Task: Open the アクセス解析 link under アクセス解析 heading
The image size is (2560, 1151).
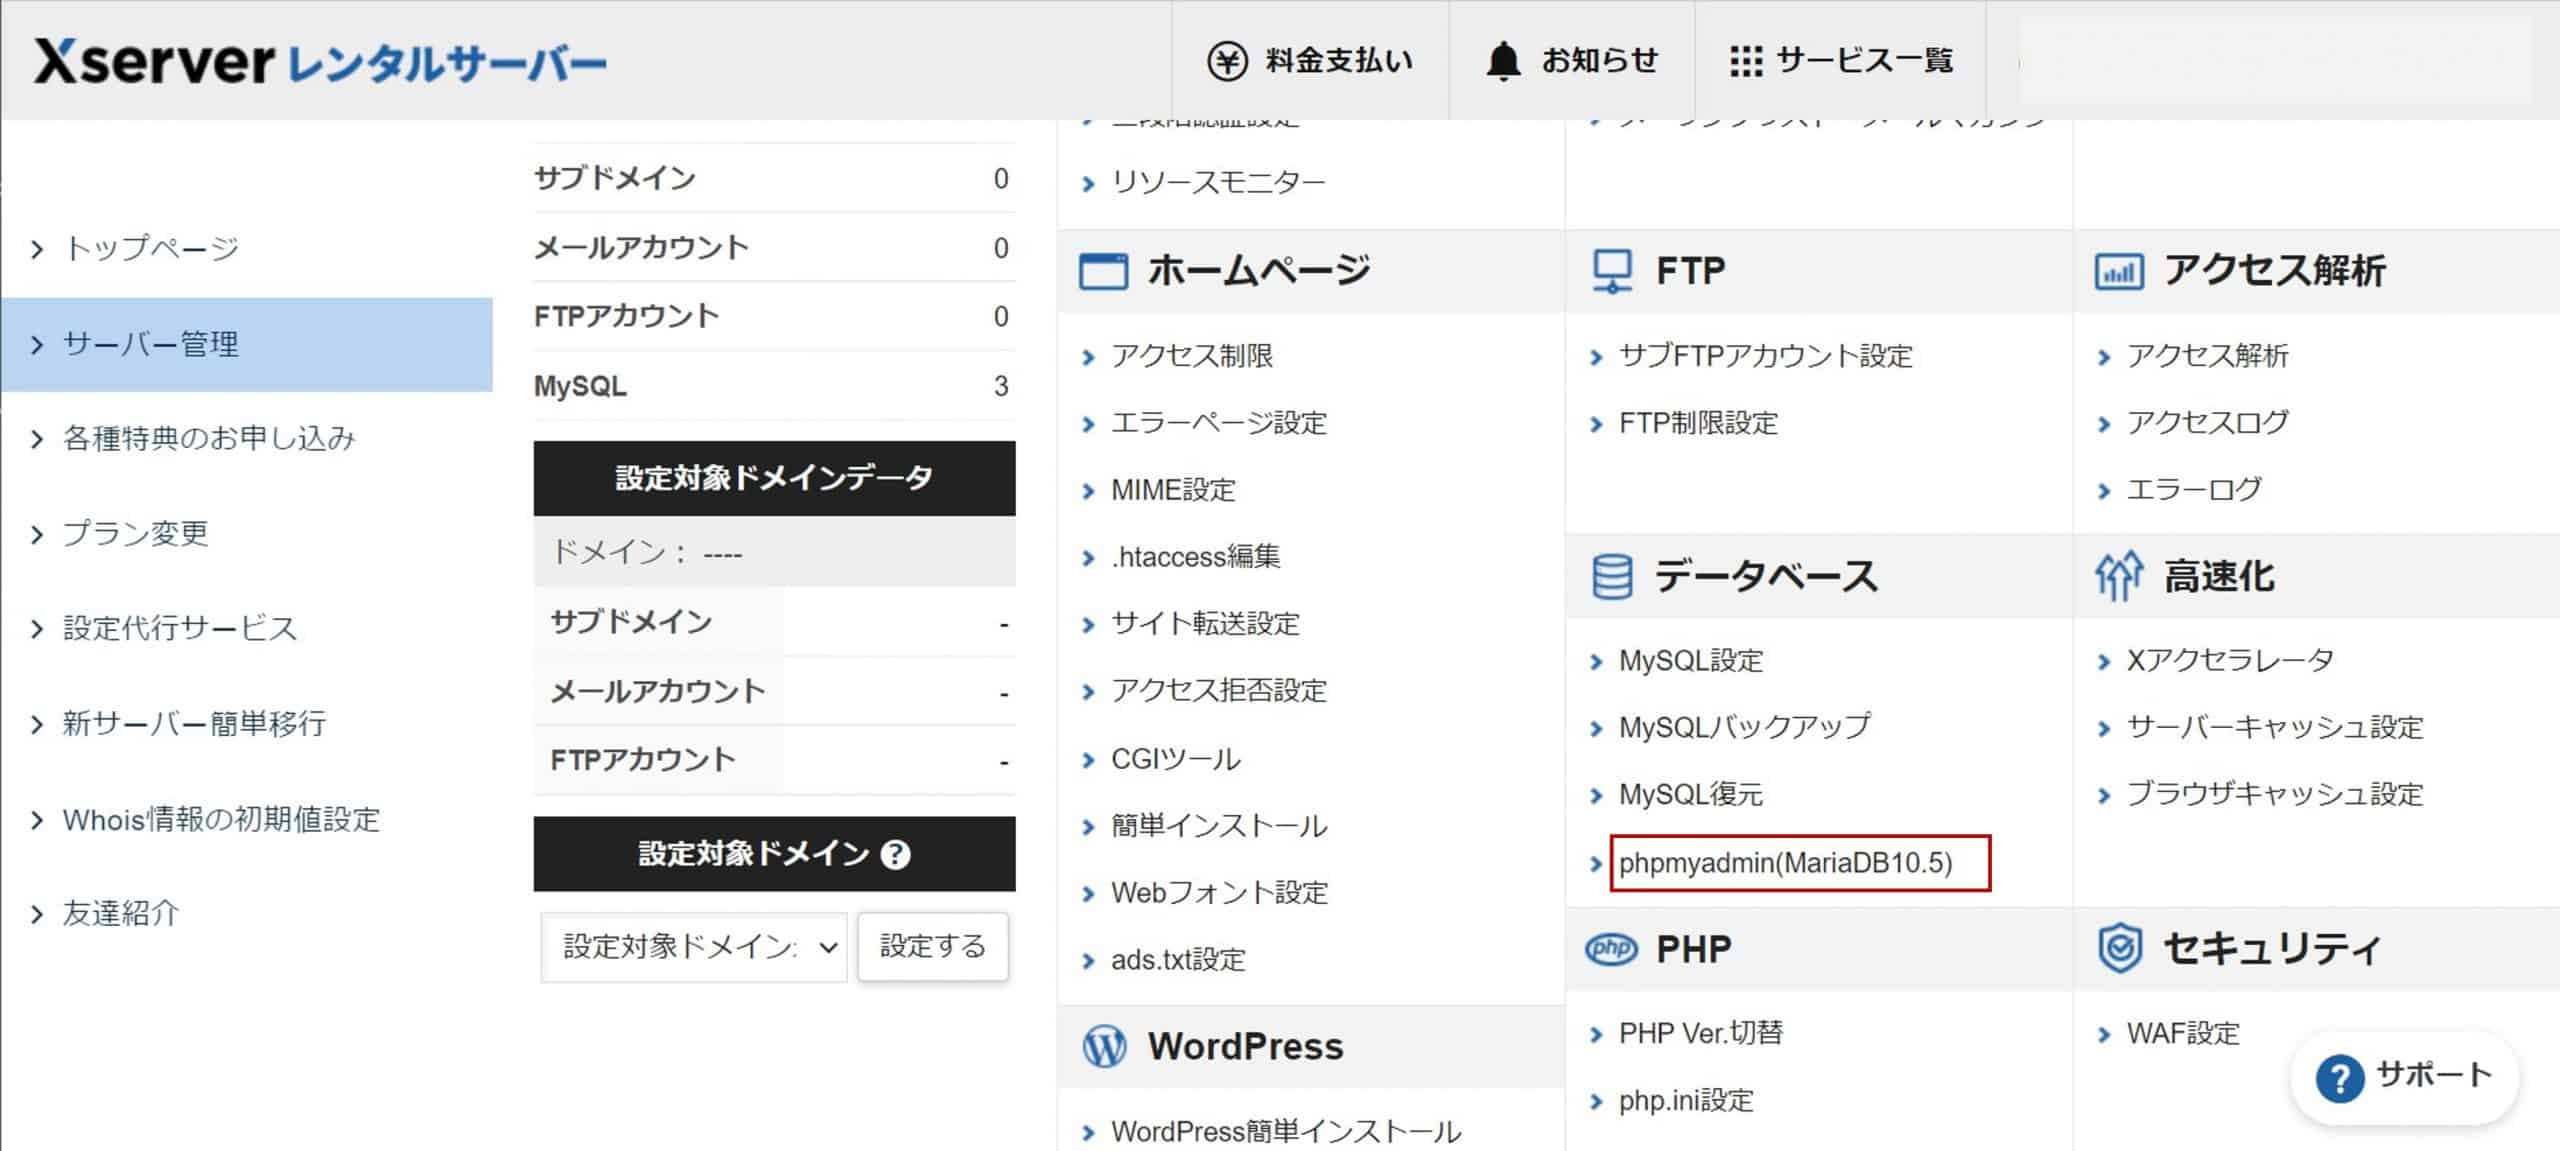Action: (x=2207, y=356)
